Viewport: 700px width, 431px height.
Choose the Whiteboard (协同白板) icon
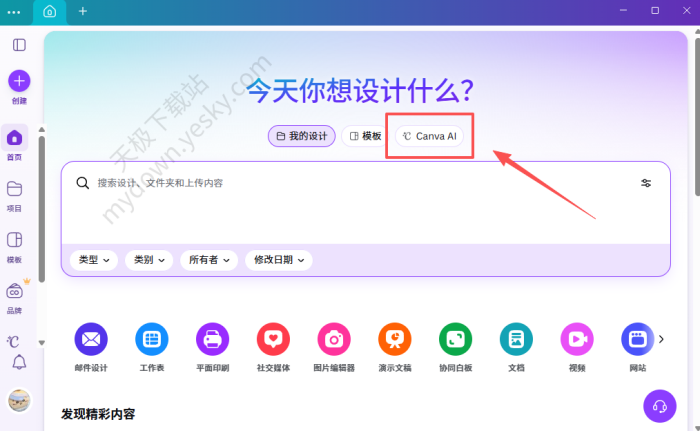point(455,339)
